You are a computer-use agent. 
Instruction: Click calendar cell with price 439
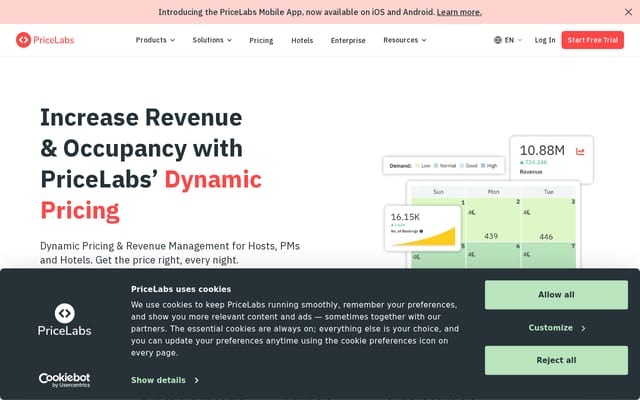coord(493,220)
